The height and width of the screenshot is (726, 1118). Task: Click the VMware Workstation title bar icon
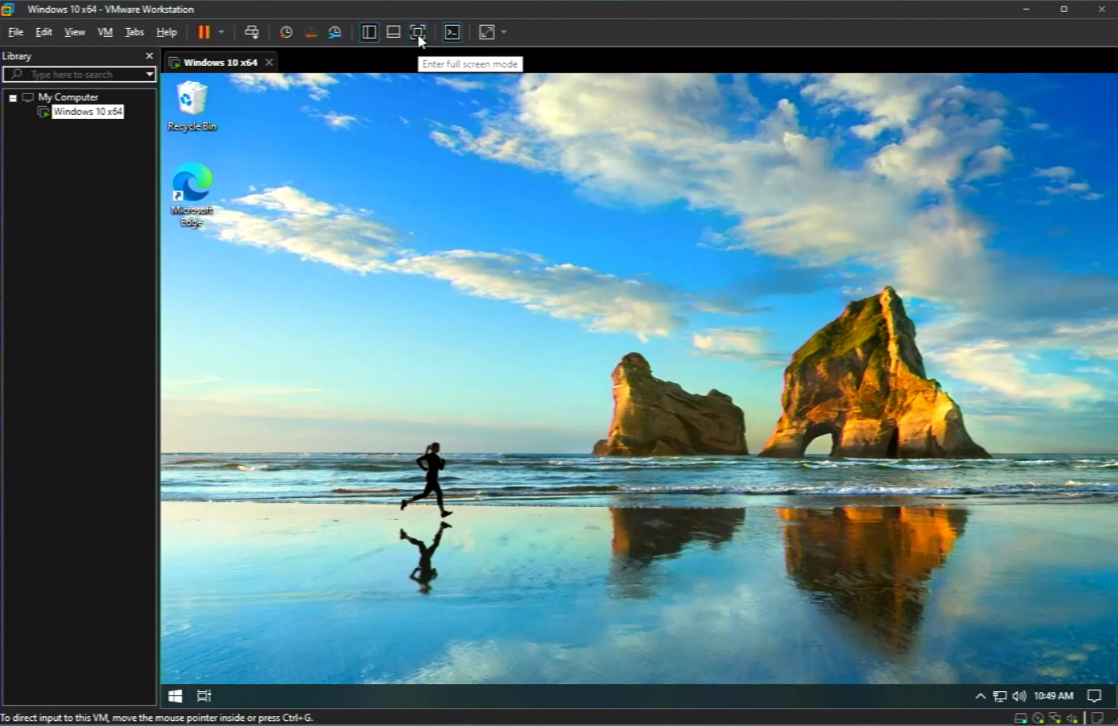click(8, 9)
